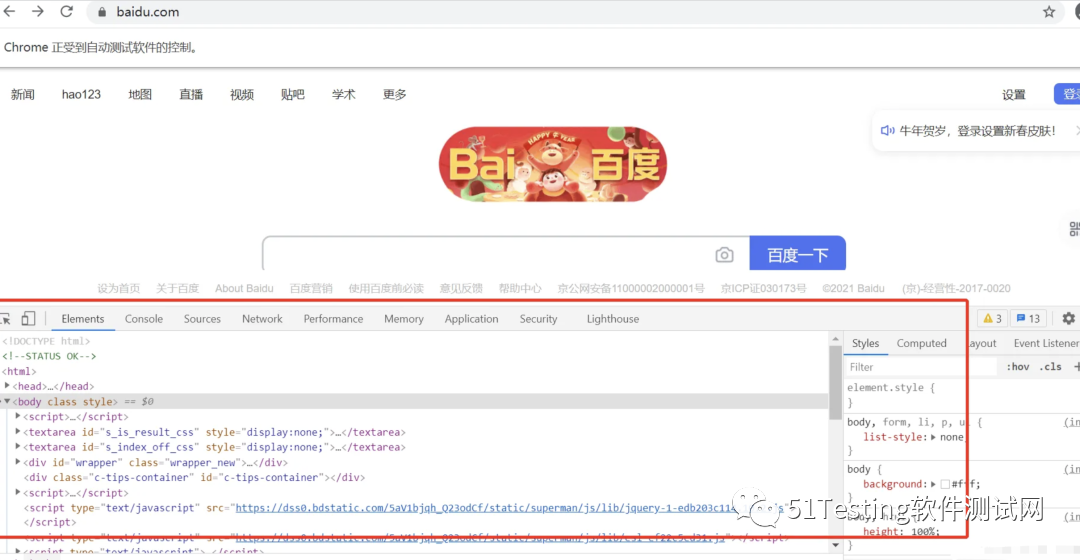
Task: Click the Baidu holiday logo
Action: [552, 164]
